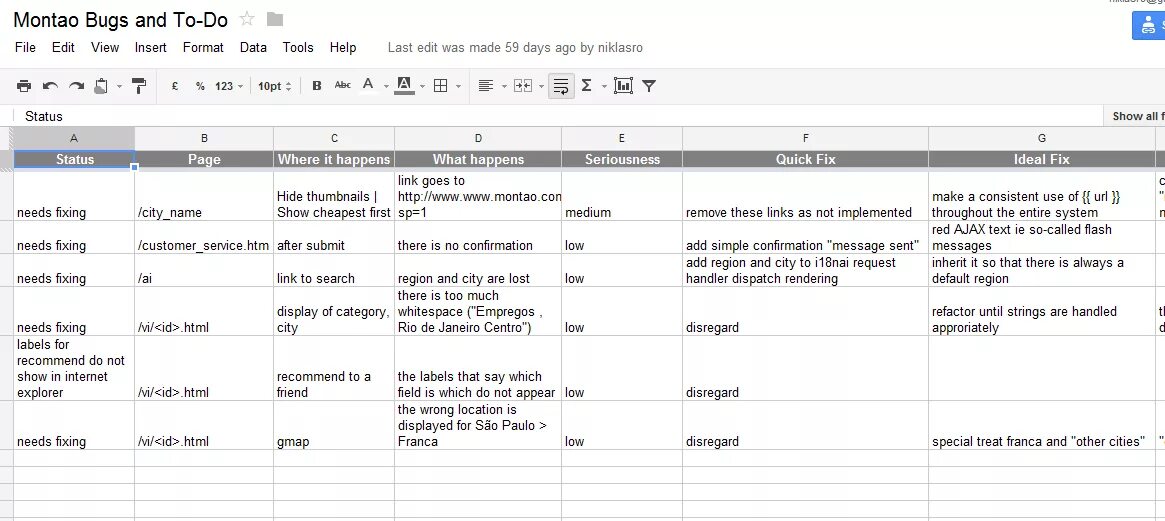Expand the merge cells dropdown arrow
Viewport: 1165px width, 521px height.
(541, 87)
